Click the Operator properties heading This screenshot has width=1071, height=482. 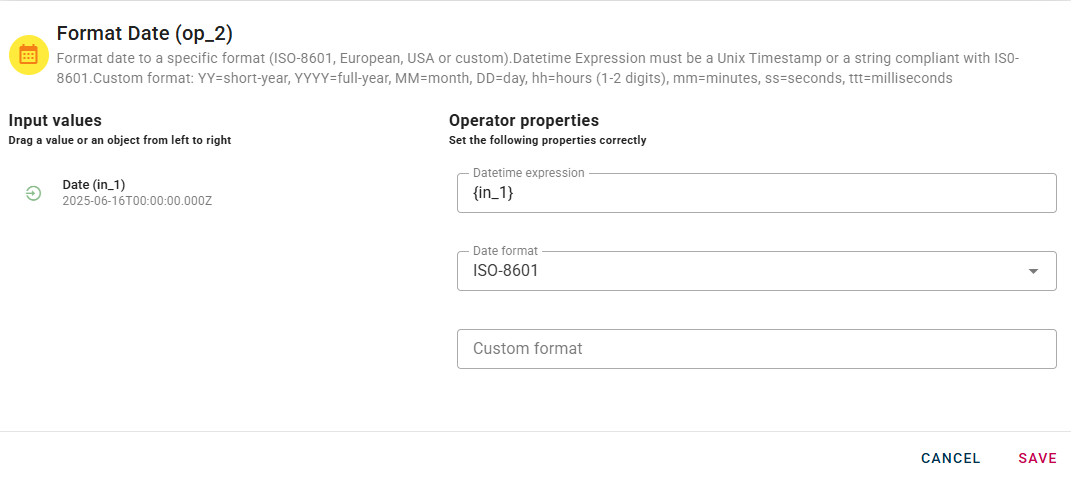(524, 121)
